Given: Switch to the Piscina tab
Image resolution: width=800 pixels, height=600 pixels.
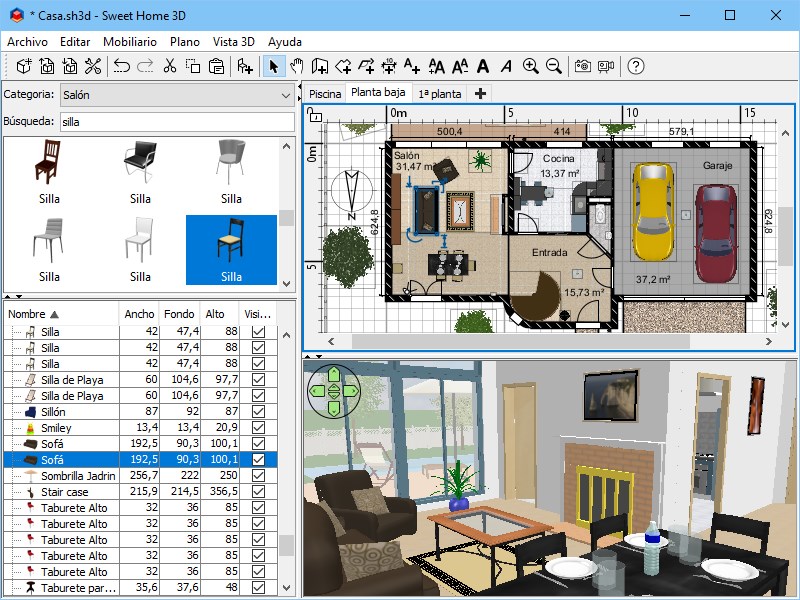Looking at the screenshot, I should 325,94.
